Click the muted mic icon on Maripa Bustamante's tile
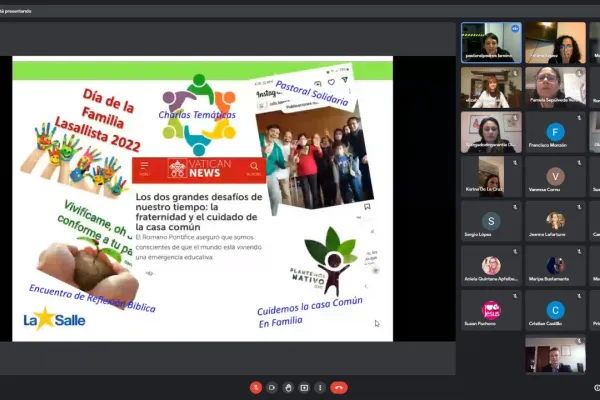This screenshot has width=600, height=400. click(579, 251)
